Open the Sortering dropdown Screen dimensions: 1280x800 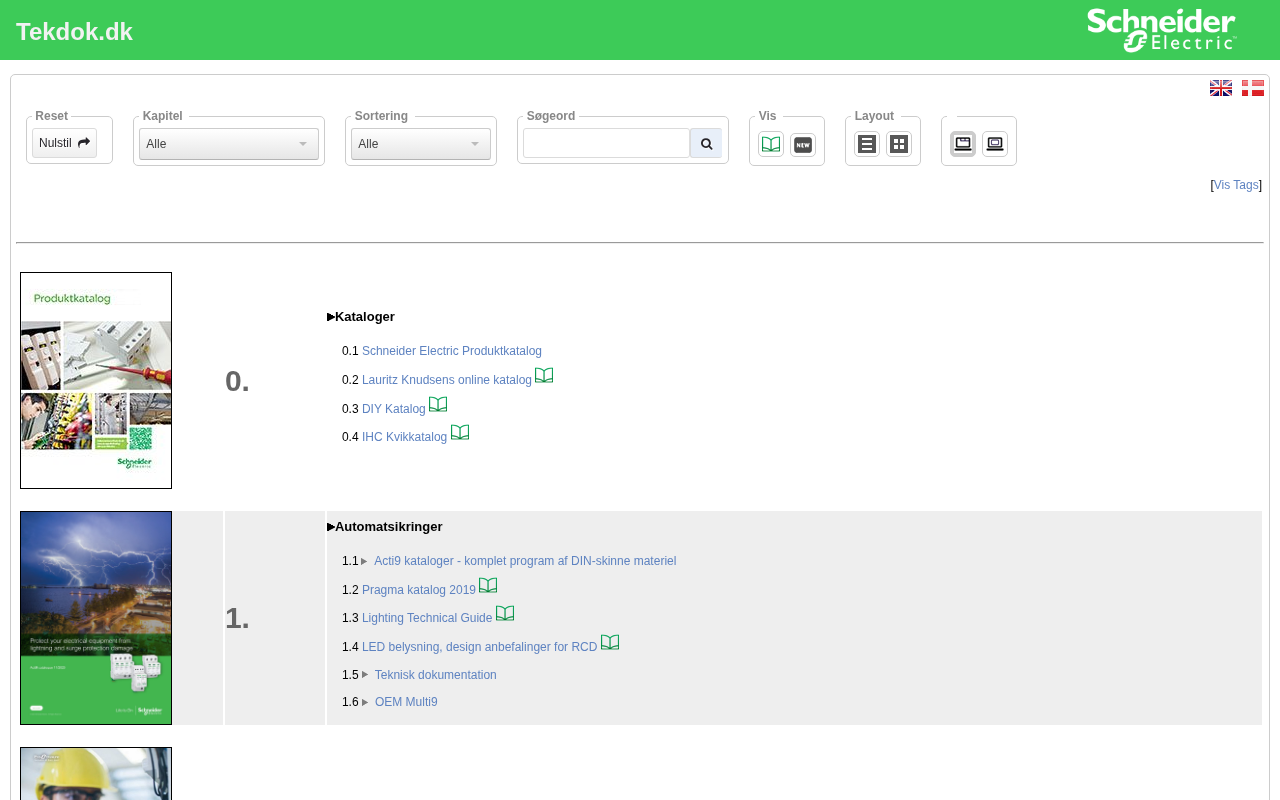click(421, 144)
